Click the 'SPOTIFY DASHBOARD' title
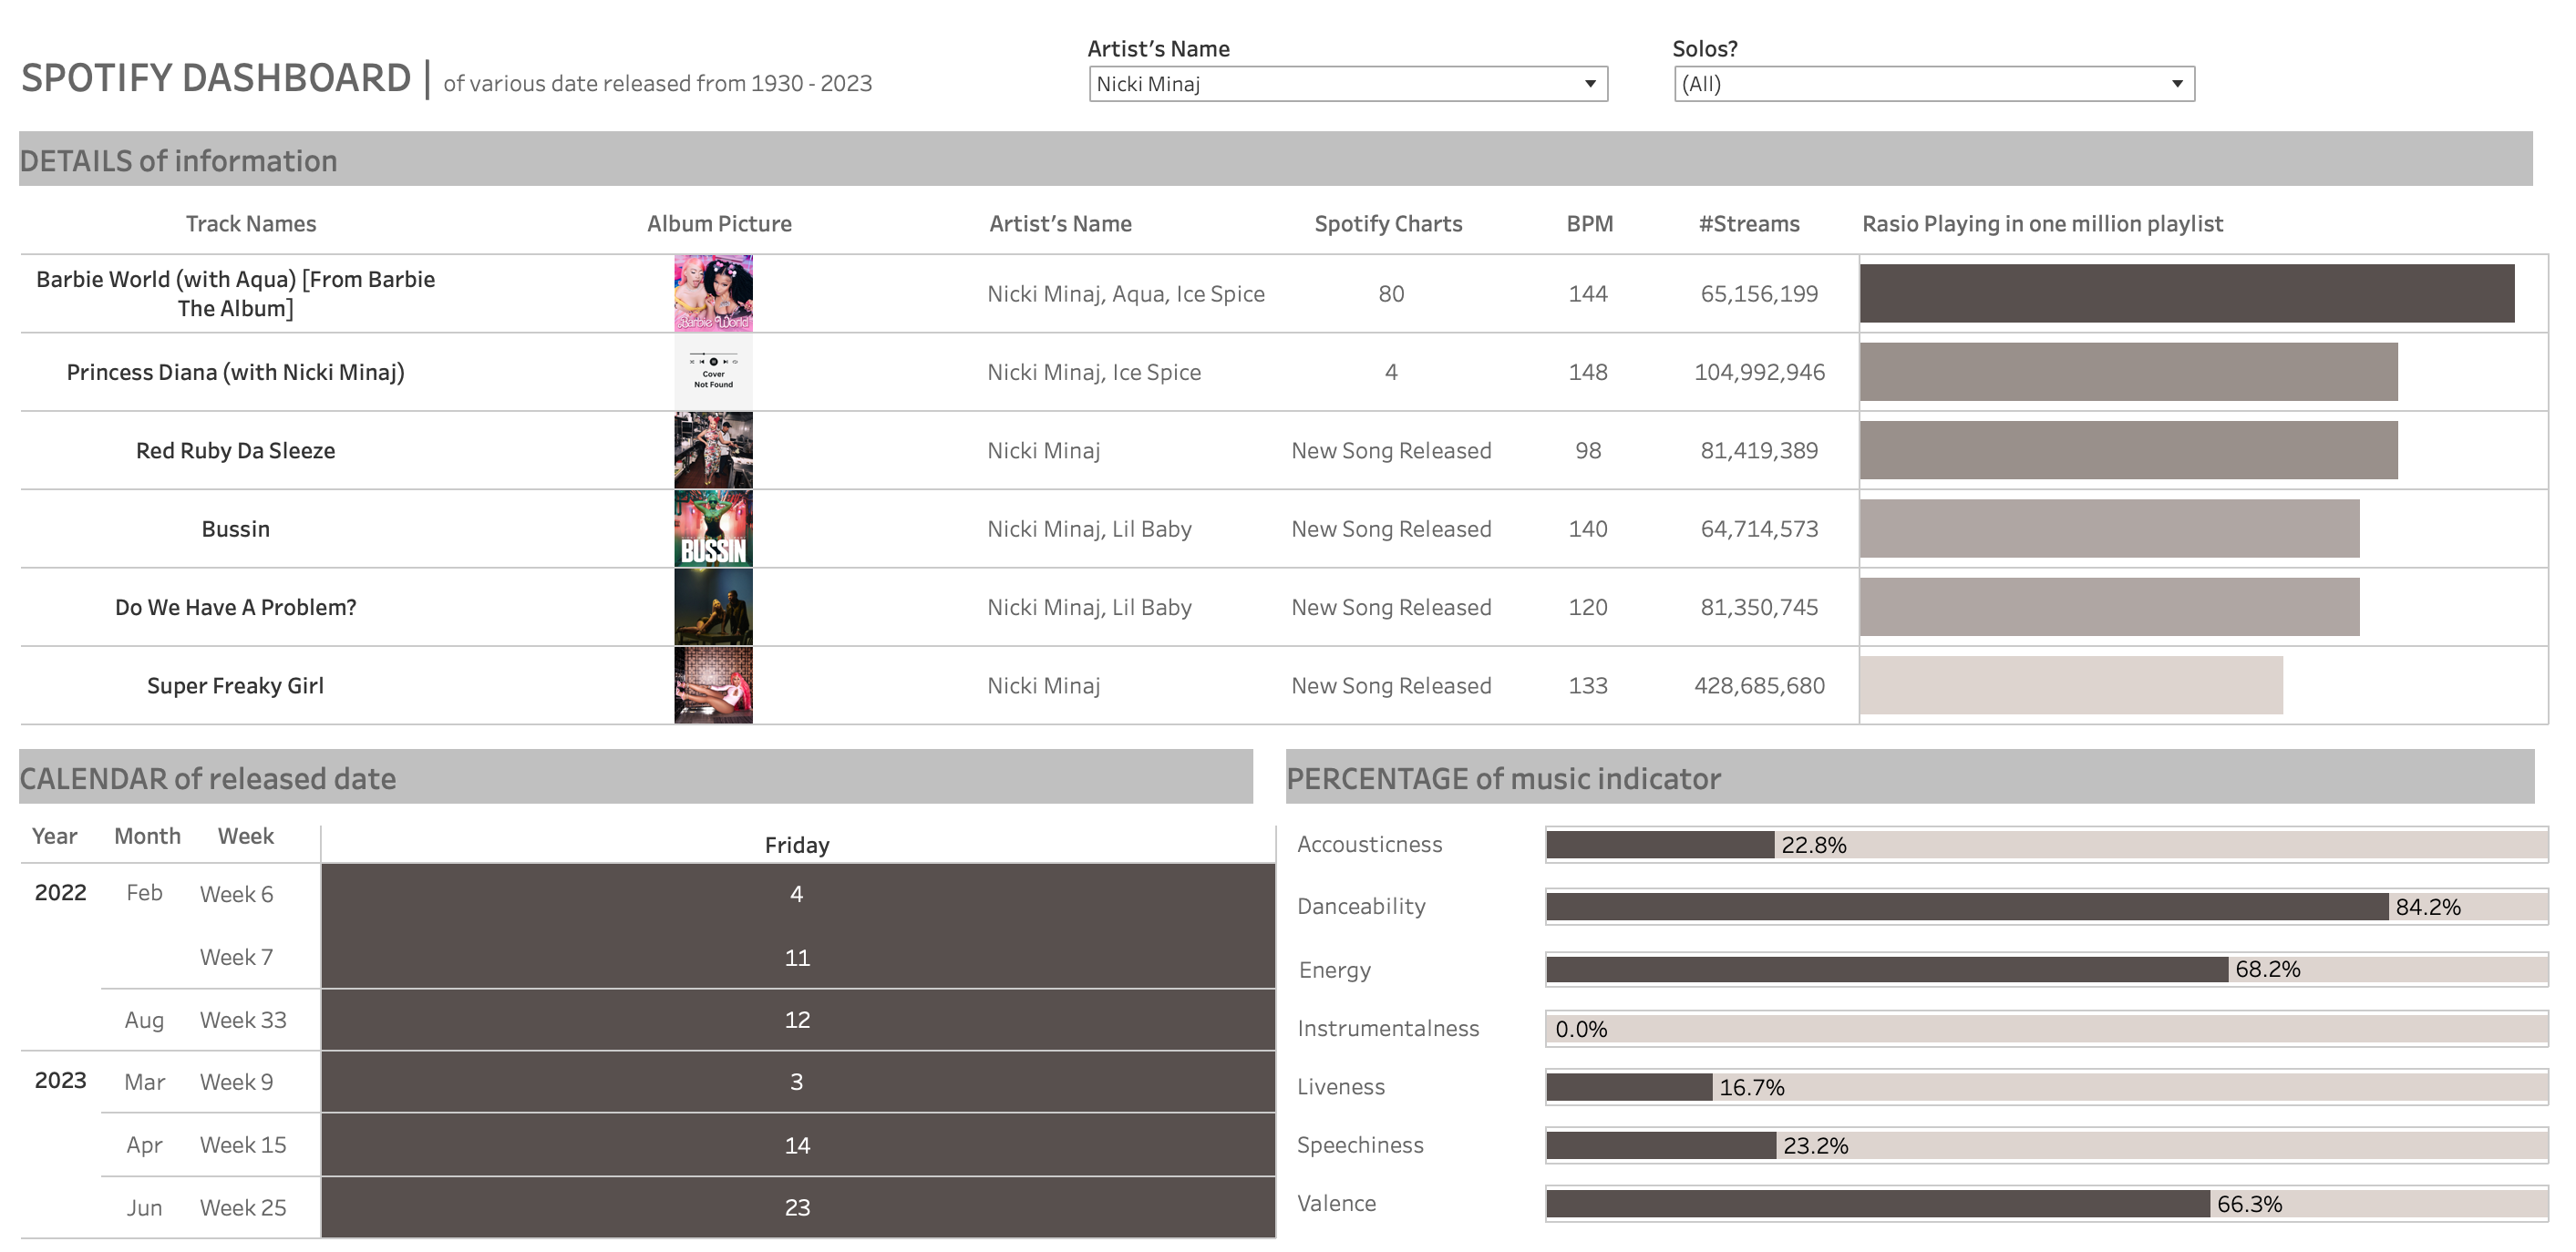Viewport: 2576px width, 1252px height. coord(216,78)
